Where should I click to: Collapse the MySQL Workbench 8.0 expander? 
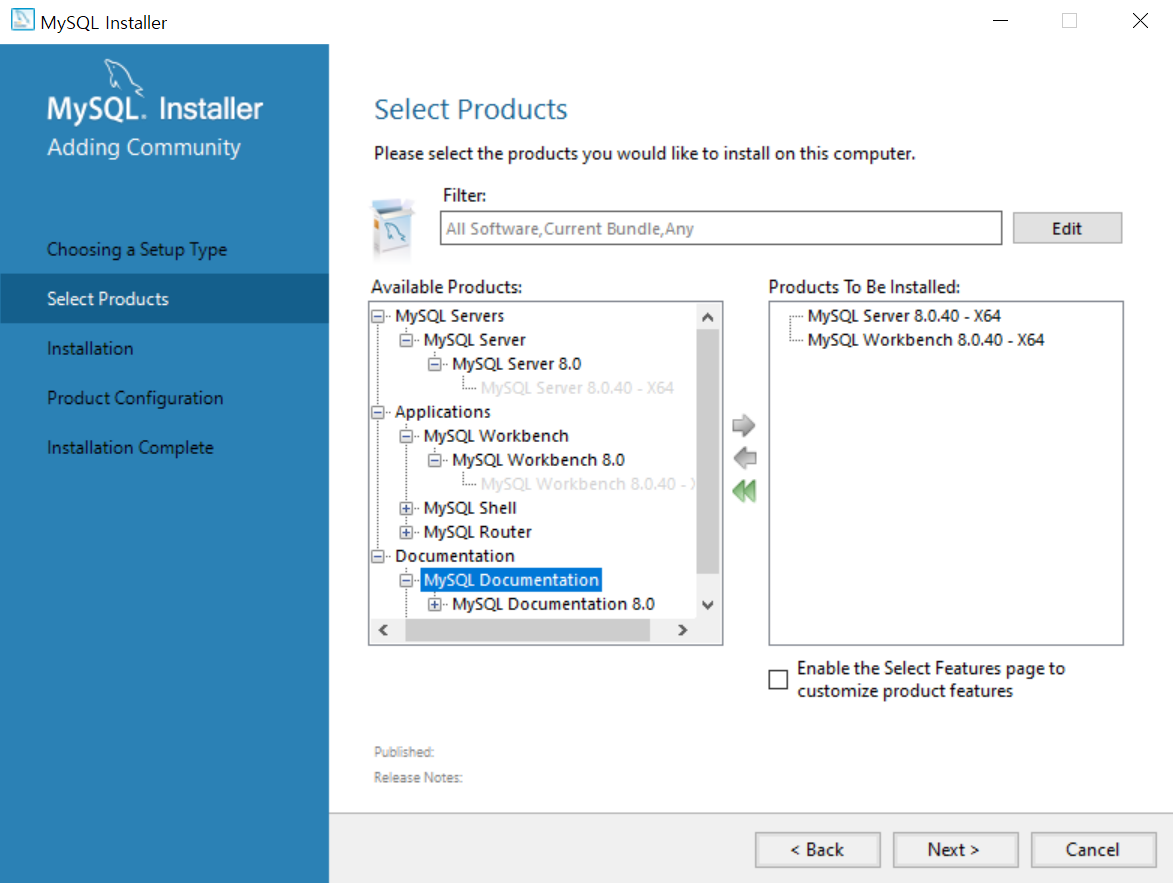[x=435, y=460]
